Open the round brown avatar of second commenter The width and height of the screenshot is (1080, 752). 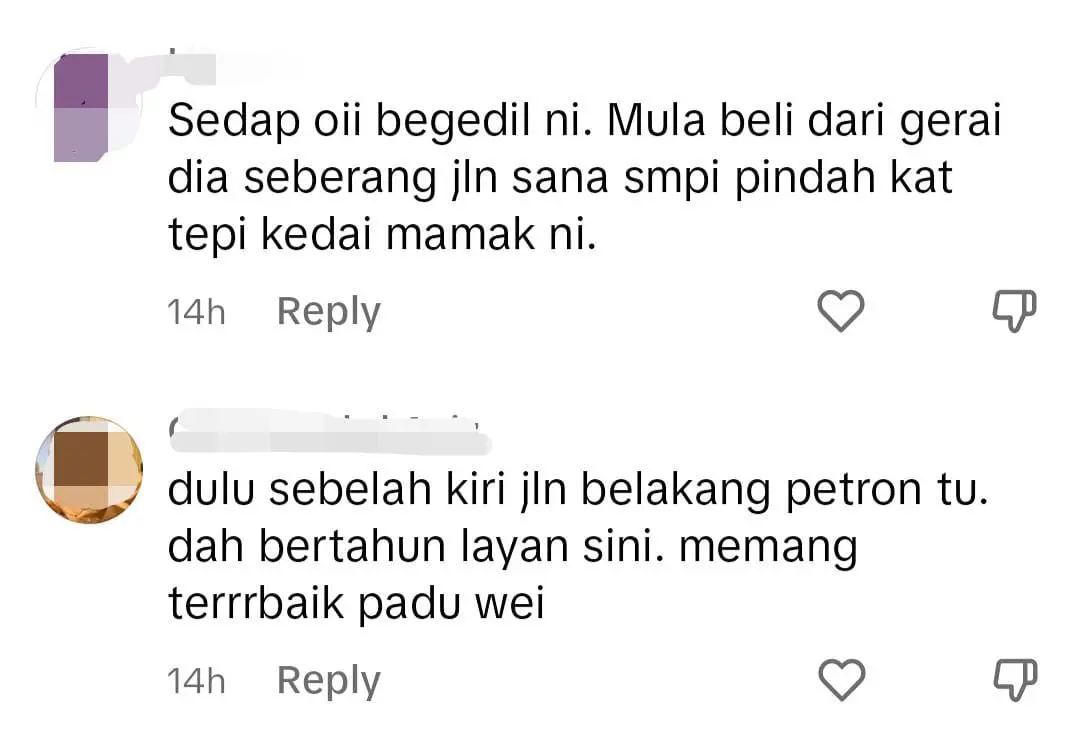(x=90, y=470)
